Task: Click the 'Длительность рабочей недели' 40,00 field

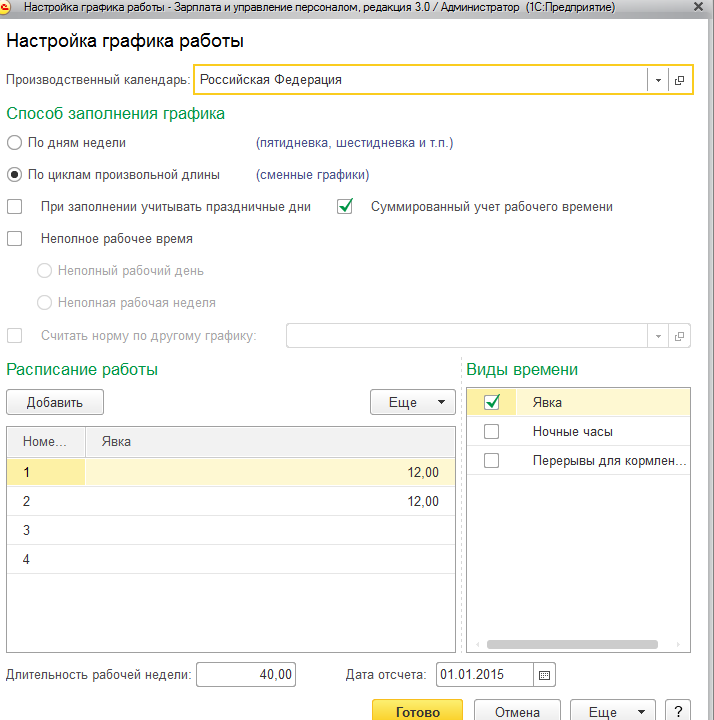Action: [246, 675]
